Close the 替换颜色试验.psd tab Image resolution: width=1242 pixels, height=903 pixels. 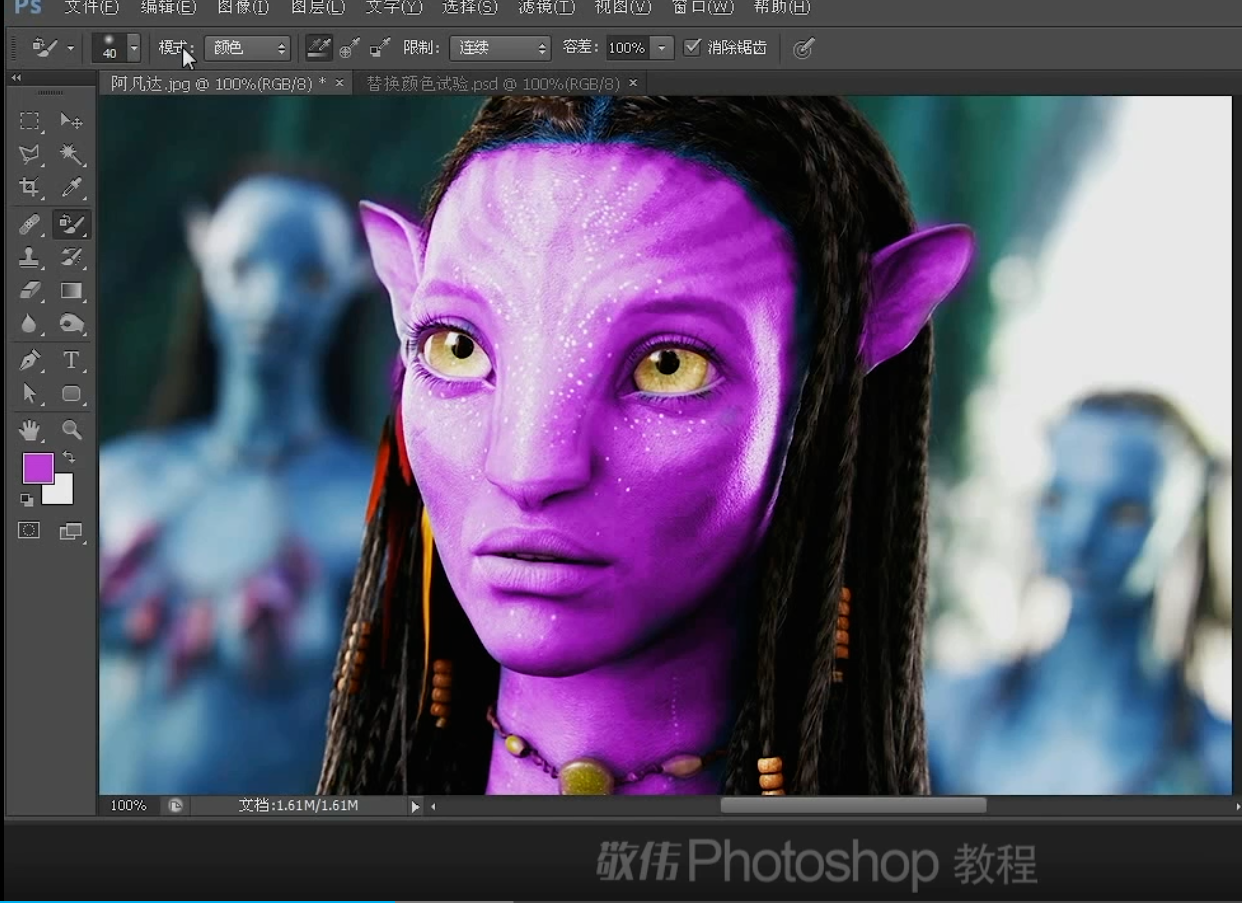(x=633, y=83)
